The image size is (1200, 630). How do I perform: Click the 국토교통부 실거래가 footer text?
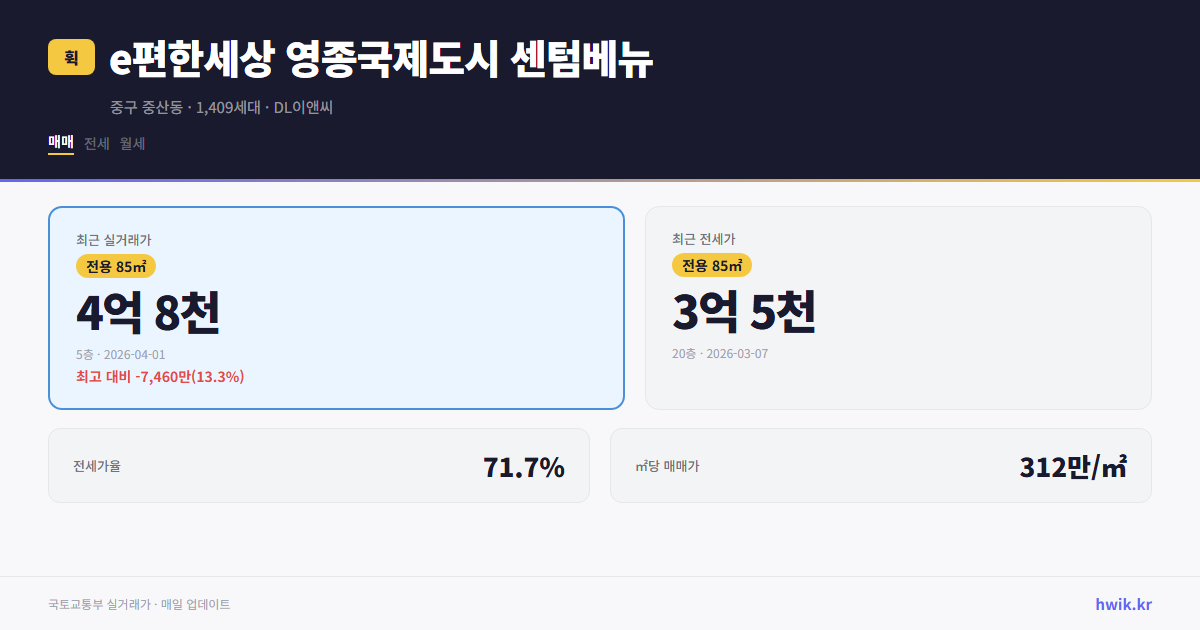(x=96, y=603)
